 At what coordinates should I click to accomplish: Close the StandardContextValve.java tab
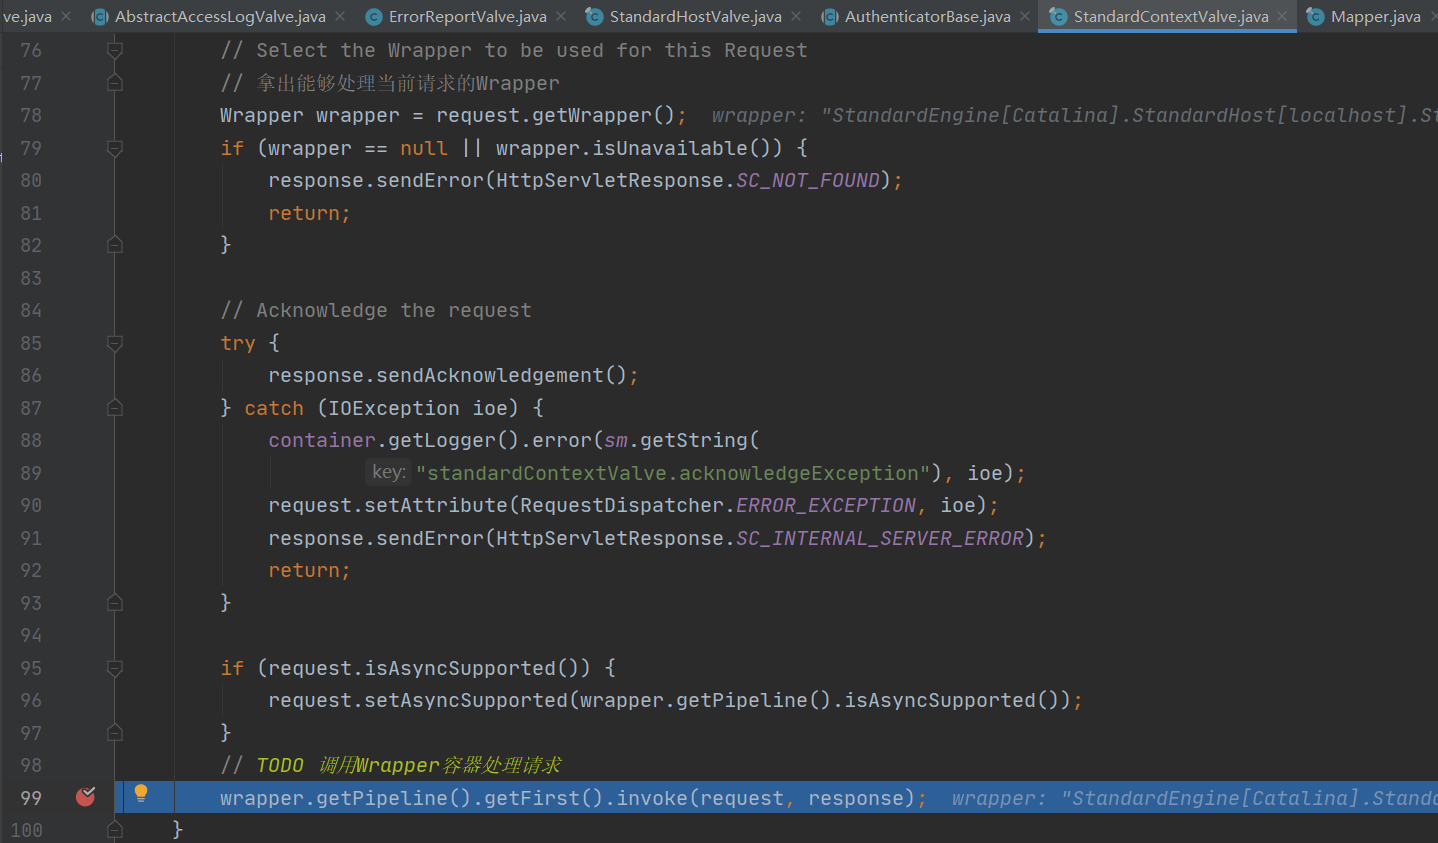1283,16
